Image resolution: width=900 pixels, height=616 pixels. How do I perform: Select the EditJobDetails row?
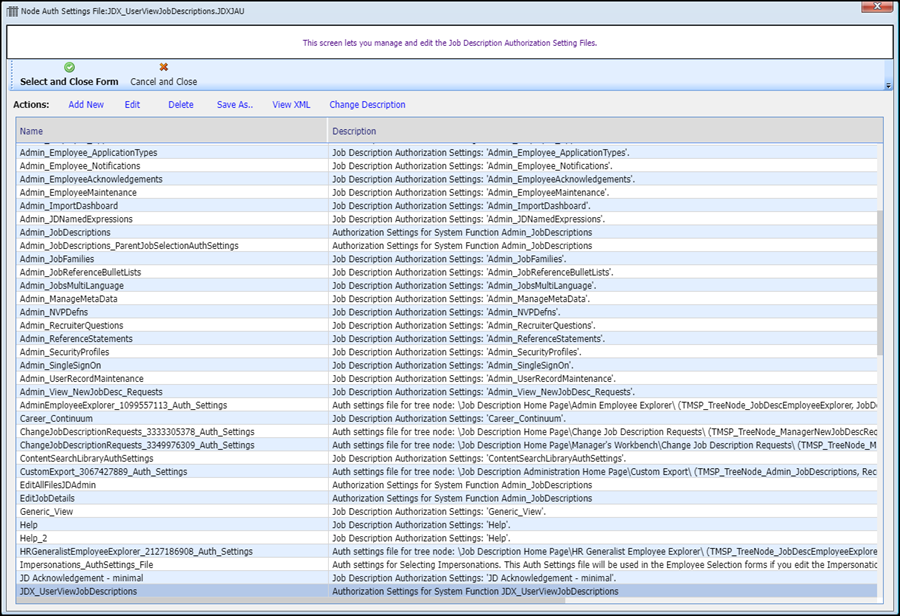[447, 498]
